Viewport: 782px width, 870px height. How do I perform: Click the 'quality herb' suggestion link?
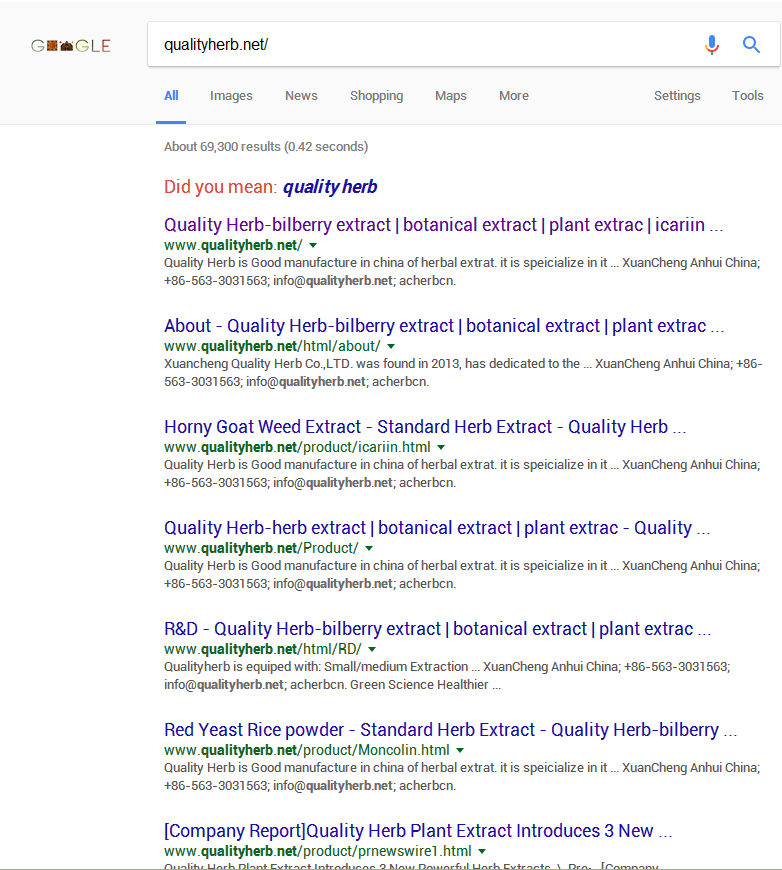click(x=330, y=187)
